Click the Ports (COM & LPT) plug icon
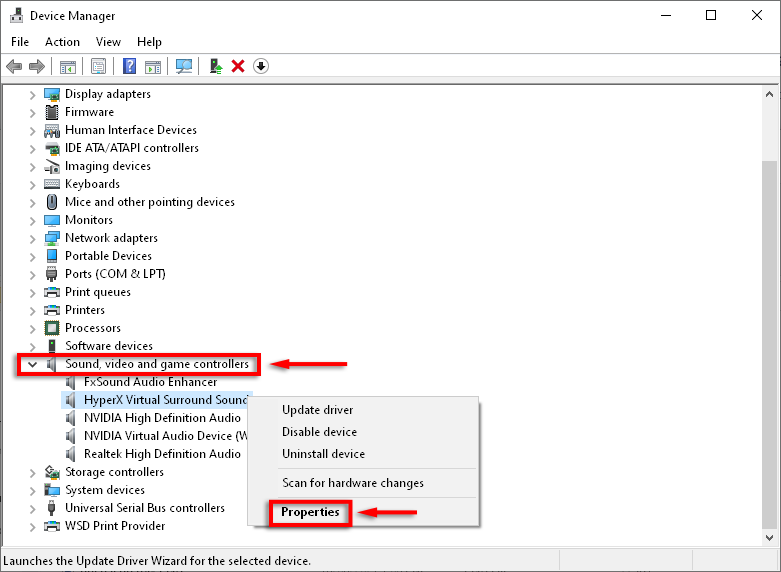781x572 pixels. tap(52, 274)
